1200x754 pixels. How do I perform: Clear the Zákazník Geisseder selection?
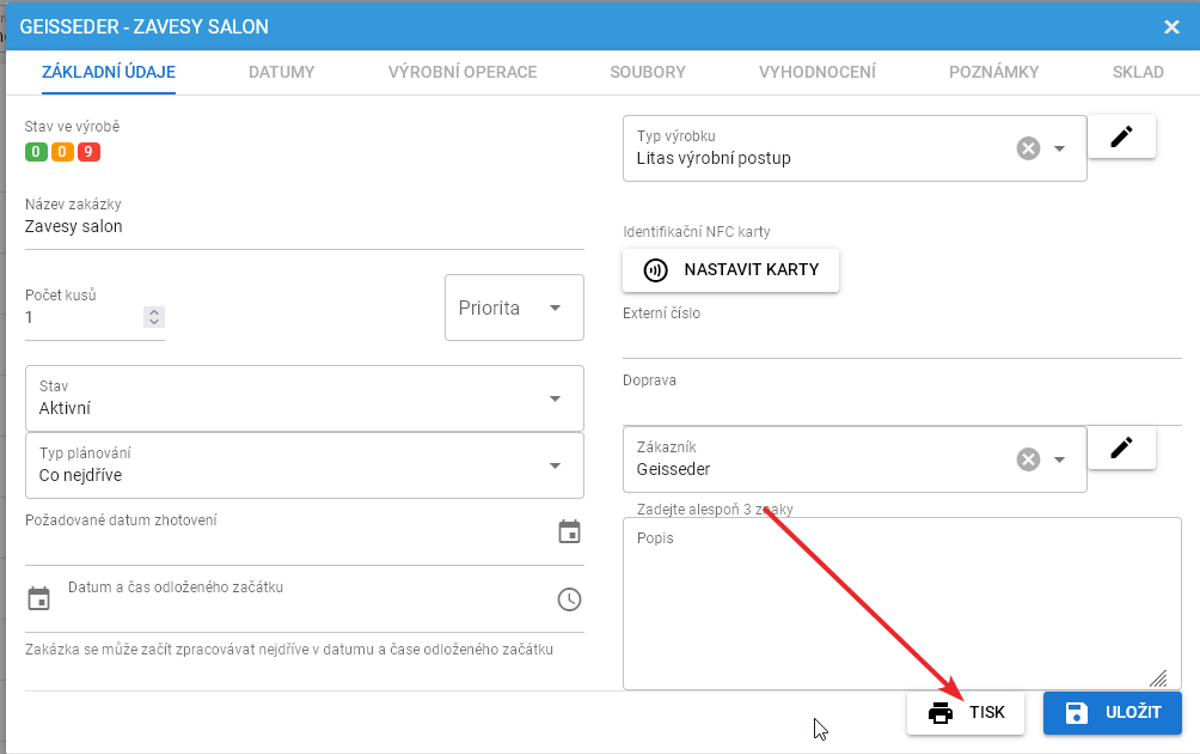[x=1028, y=460]
